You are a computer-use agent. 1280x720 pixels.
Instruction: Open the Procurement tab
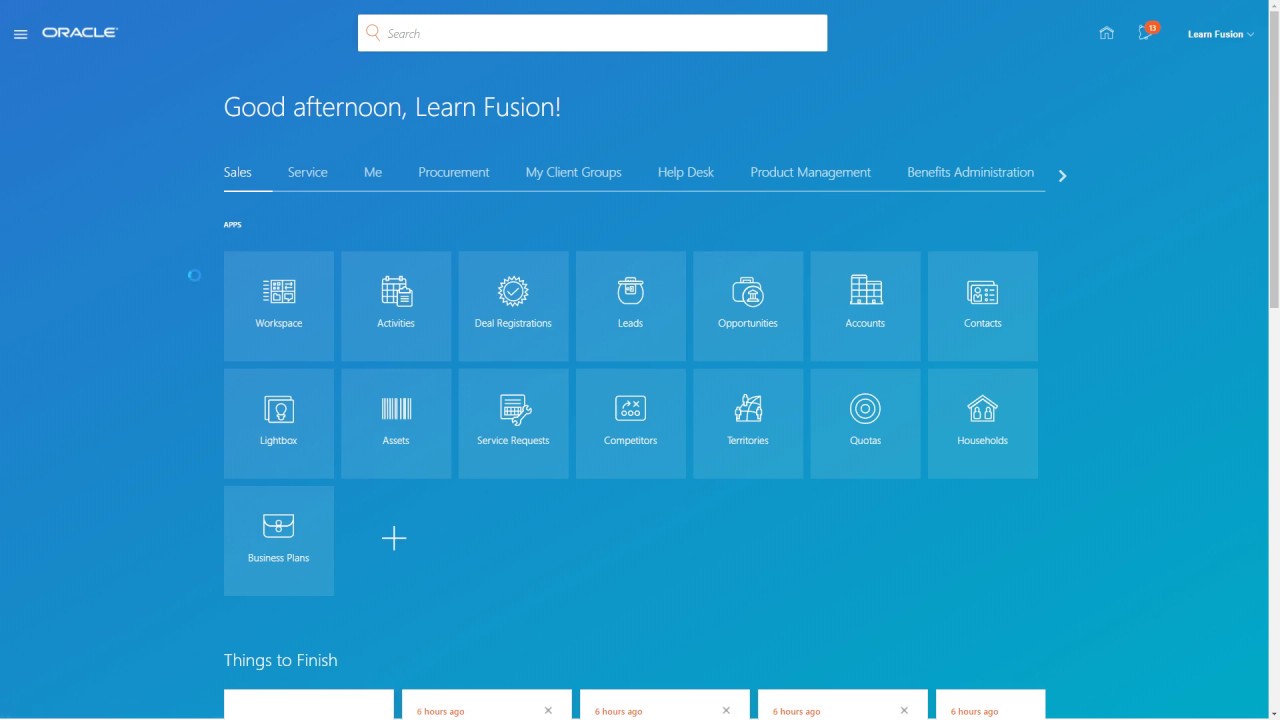click(x=454, y=172)
